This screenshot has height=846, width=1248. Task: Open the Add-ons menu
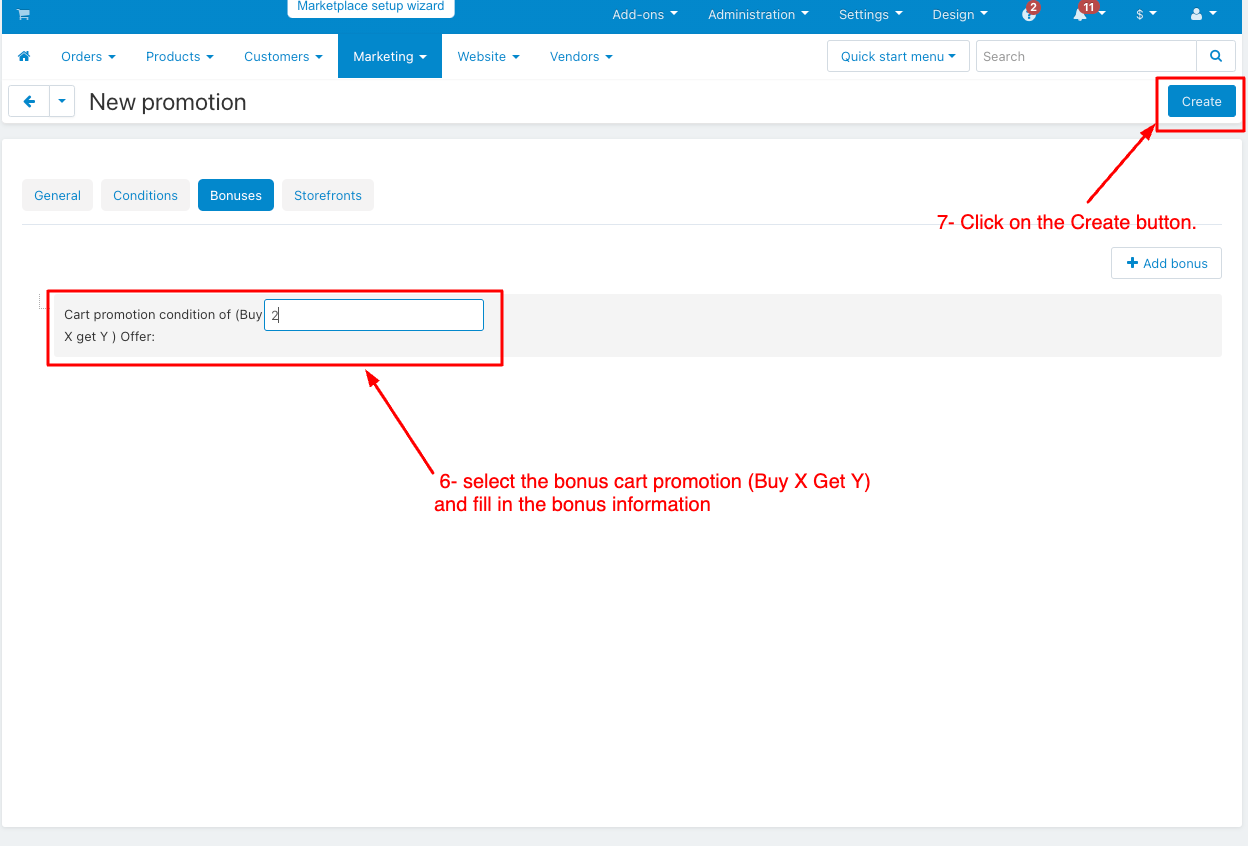click(644, 15)
